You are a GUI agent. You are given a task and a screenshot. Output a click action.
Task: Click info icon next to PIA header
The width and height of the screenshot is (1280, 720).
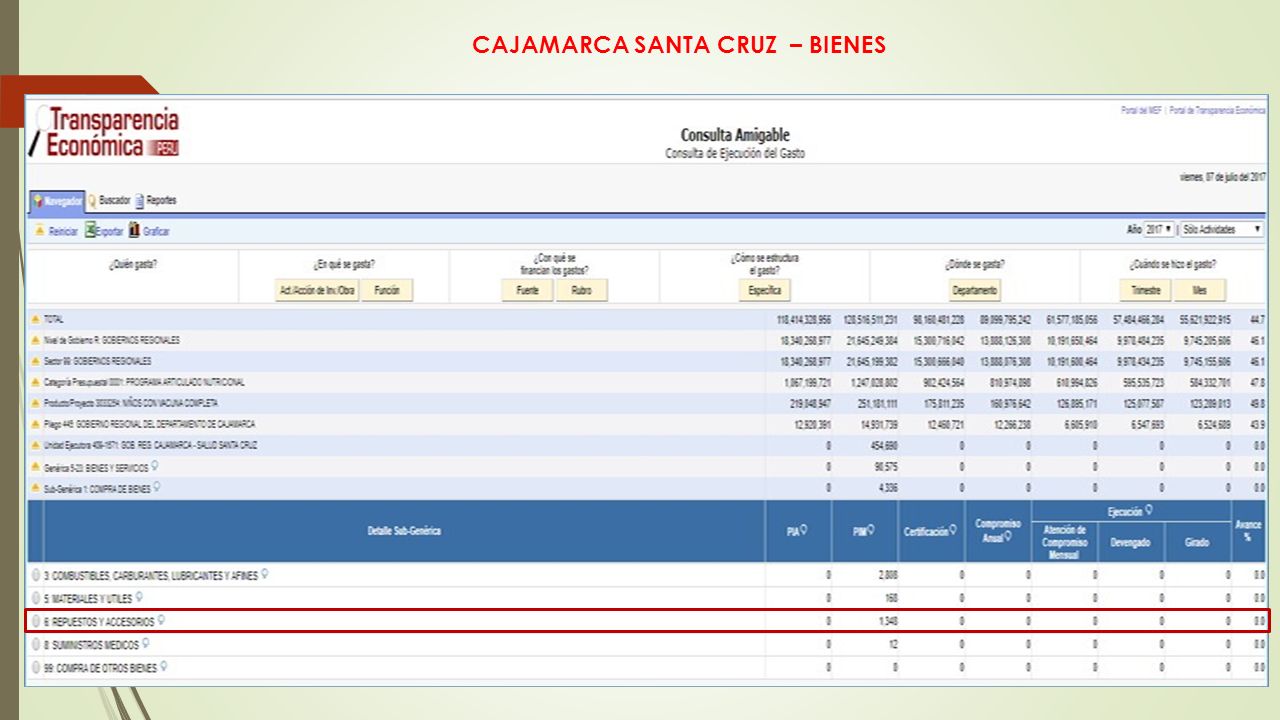(x=804, y=531)
